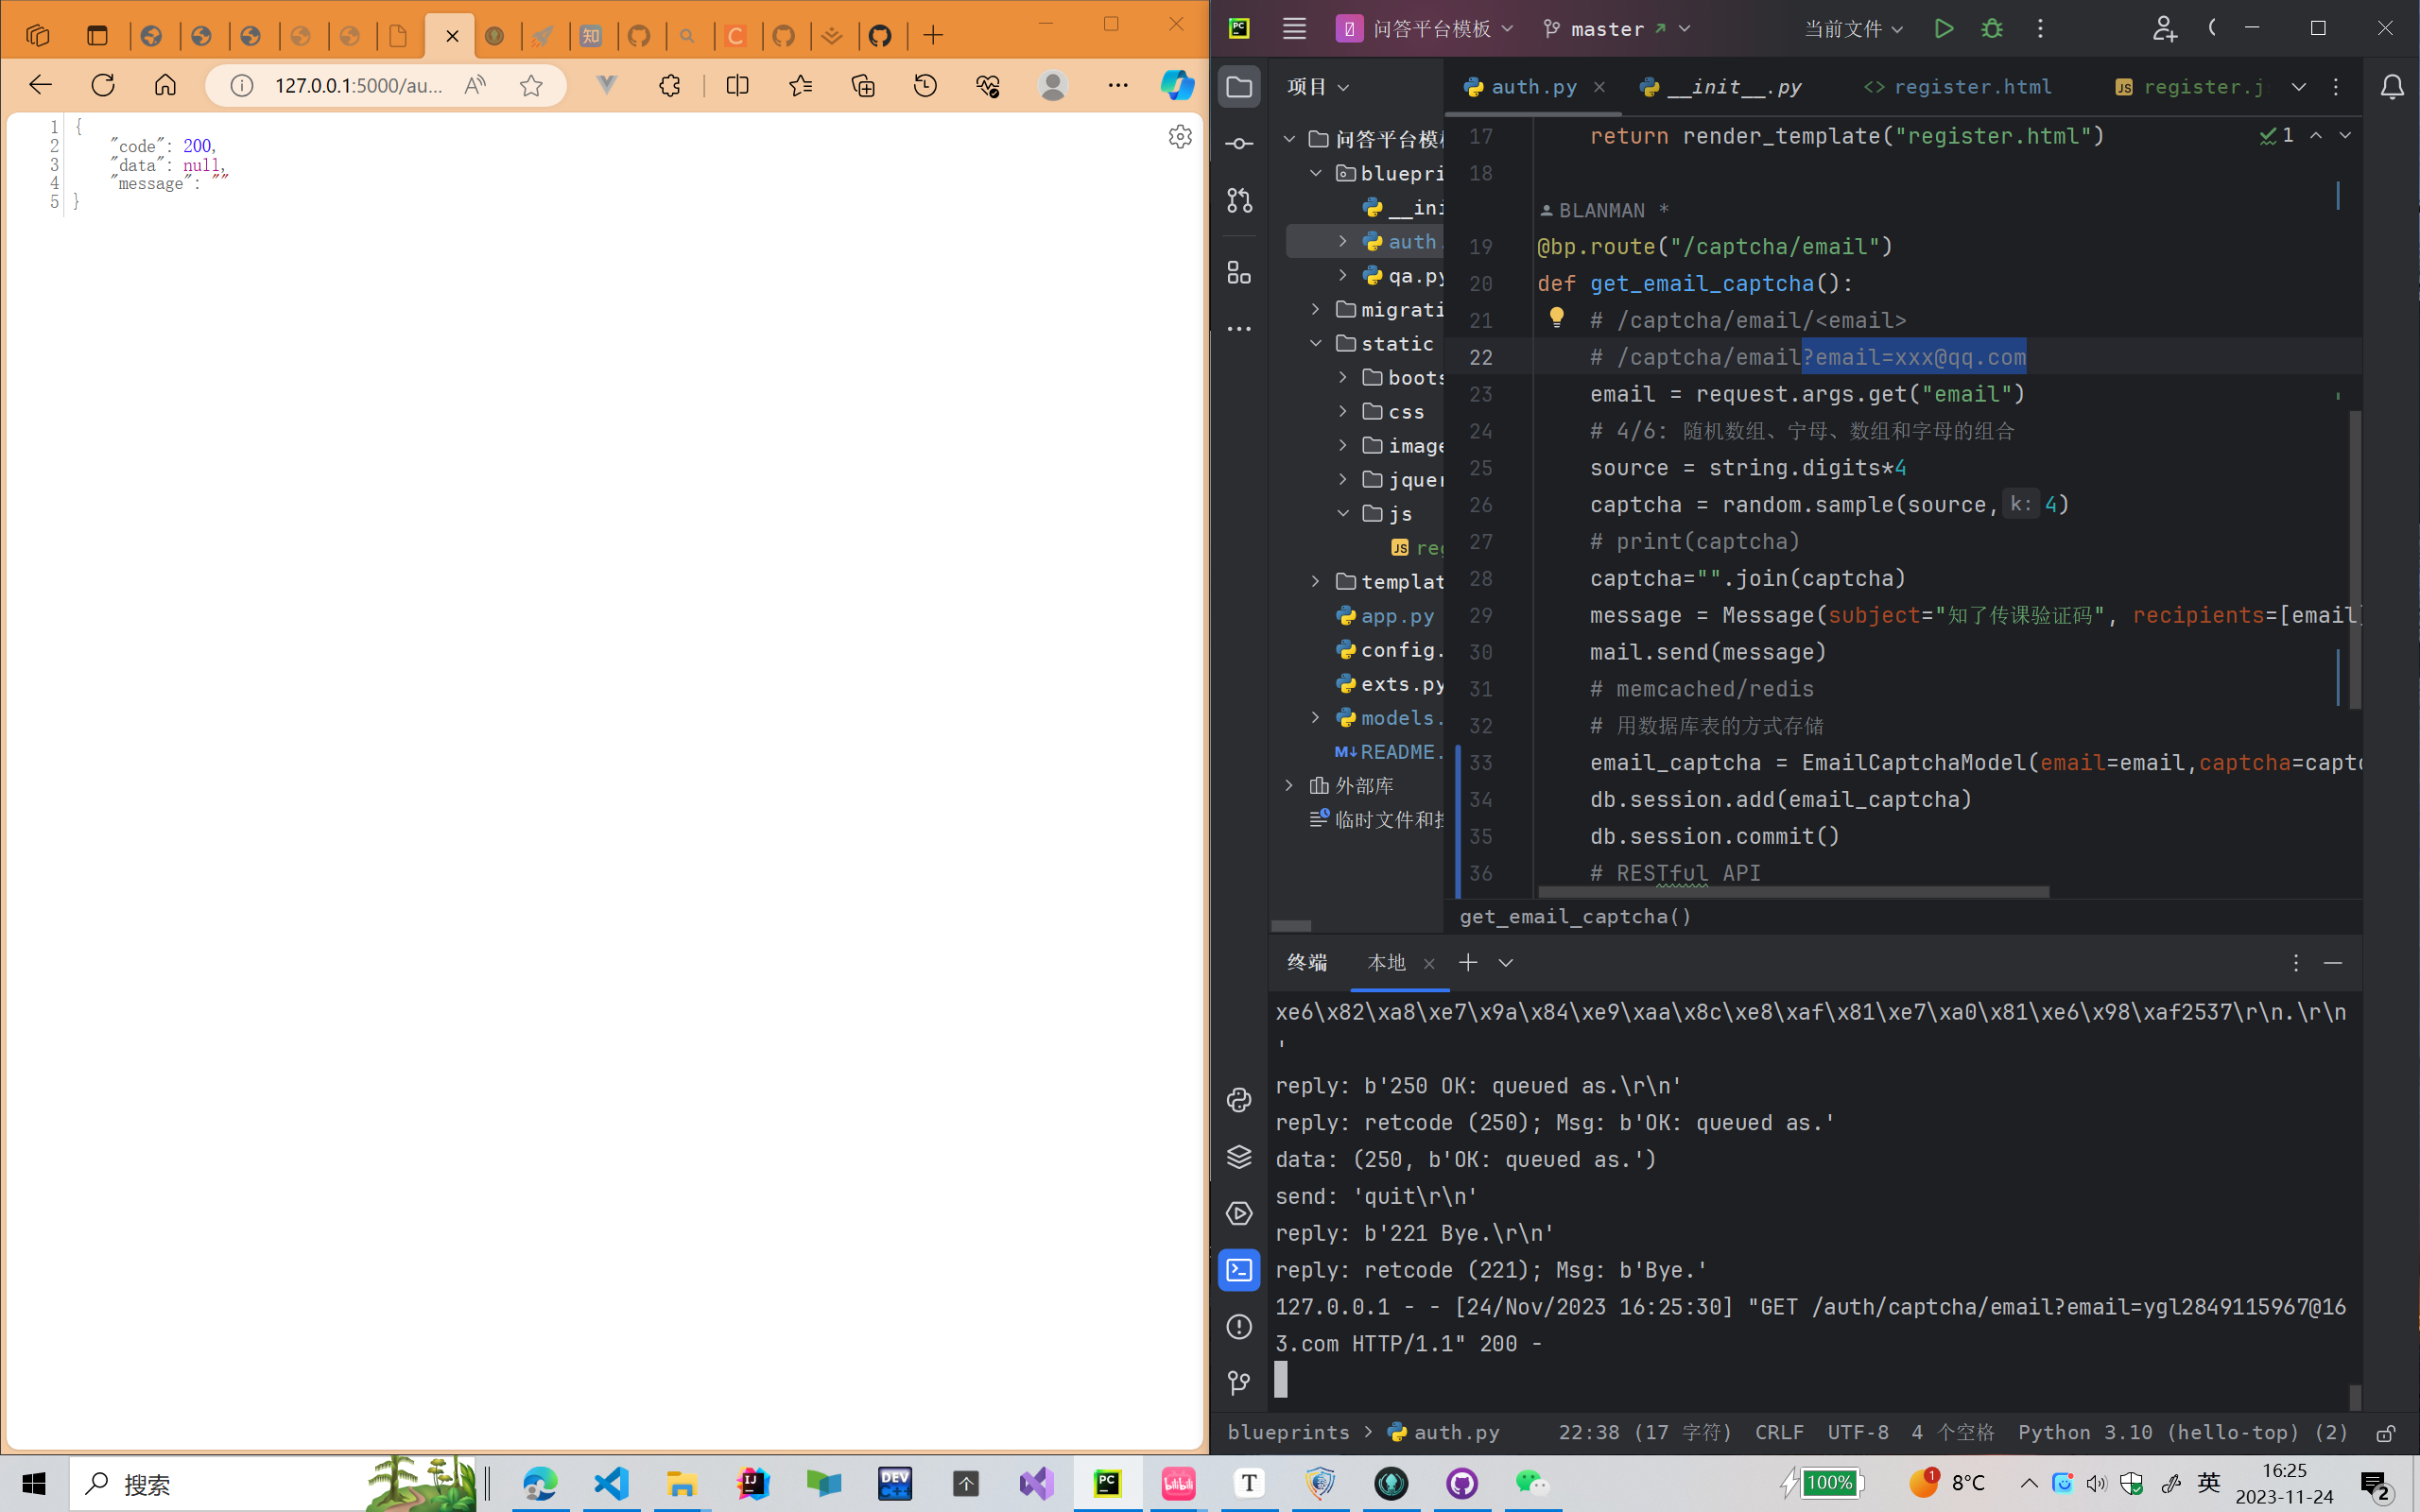Open the Problems warning icon in sidebar
This screenshot has height=1512, width=2420.
pyautogui.click(x=1239, y=1327)
